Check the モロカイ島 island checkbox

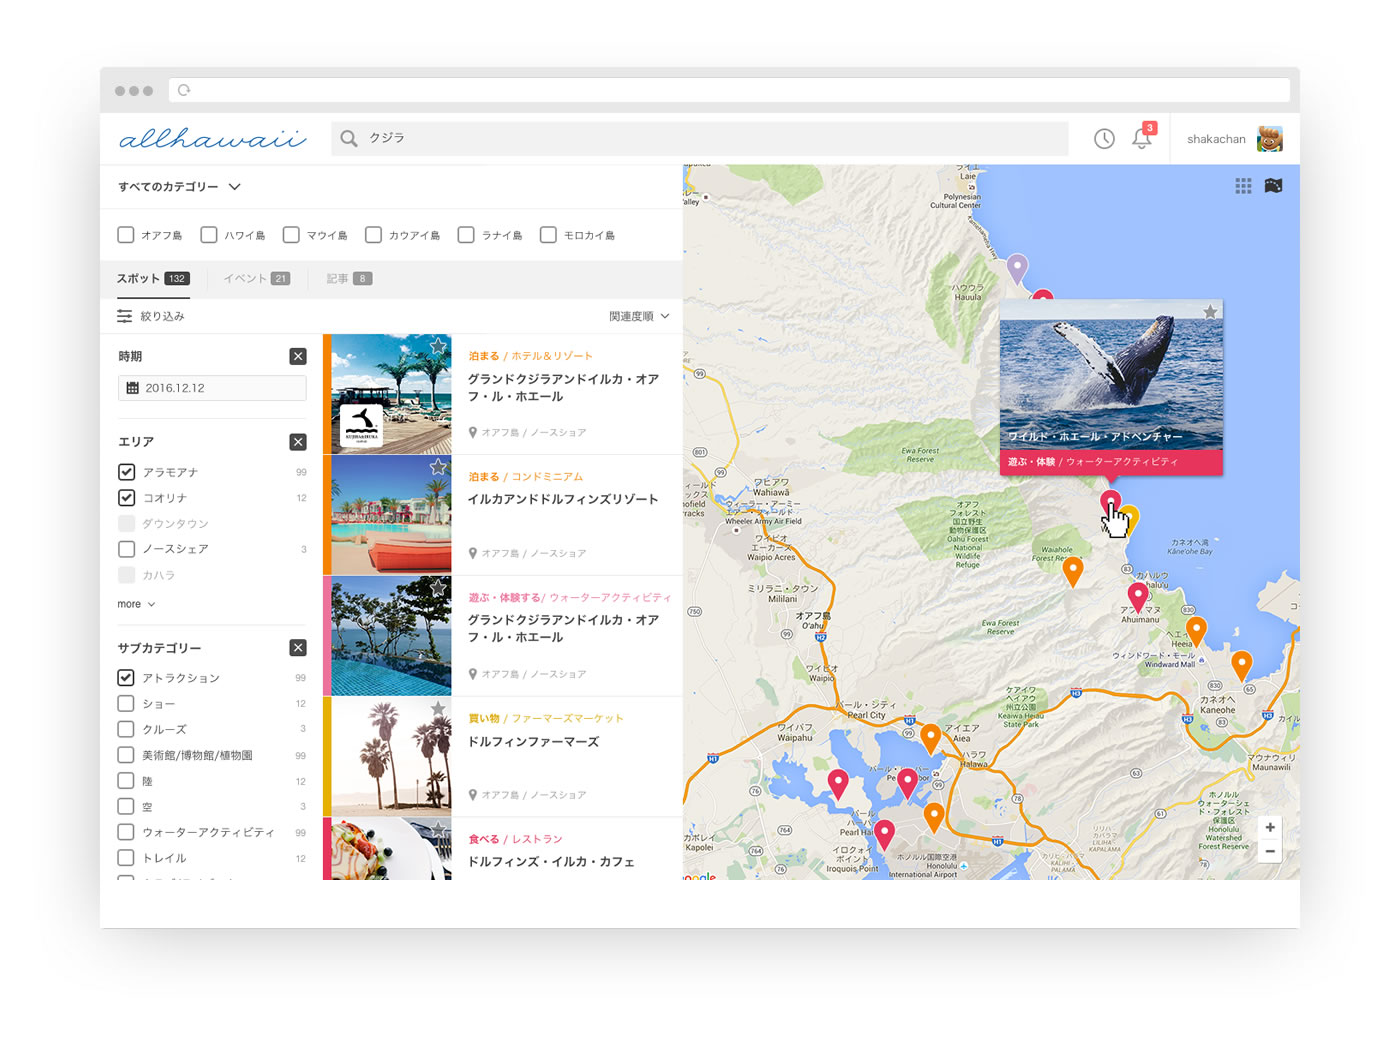[x=548, y=235]
